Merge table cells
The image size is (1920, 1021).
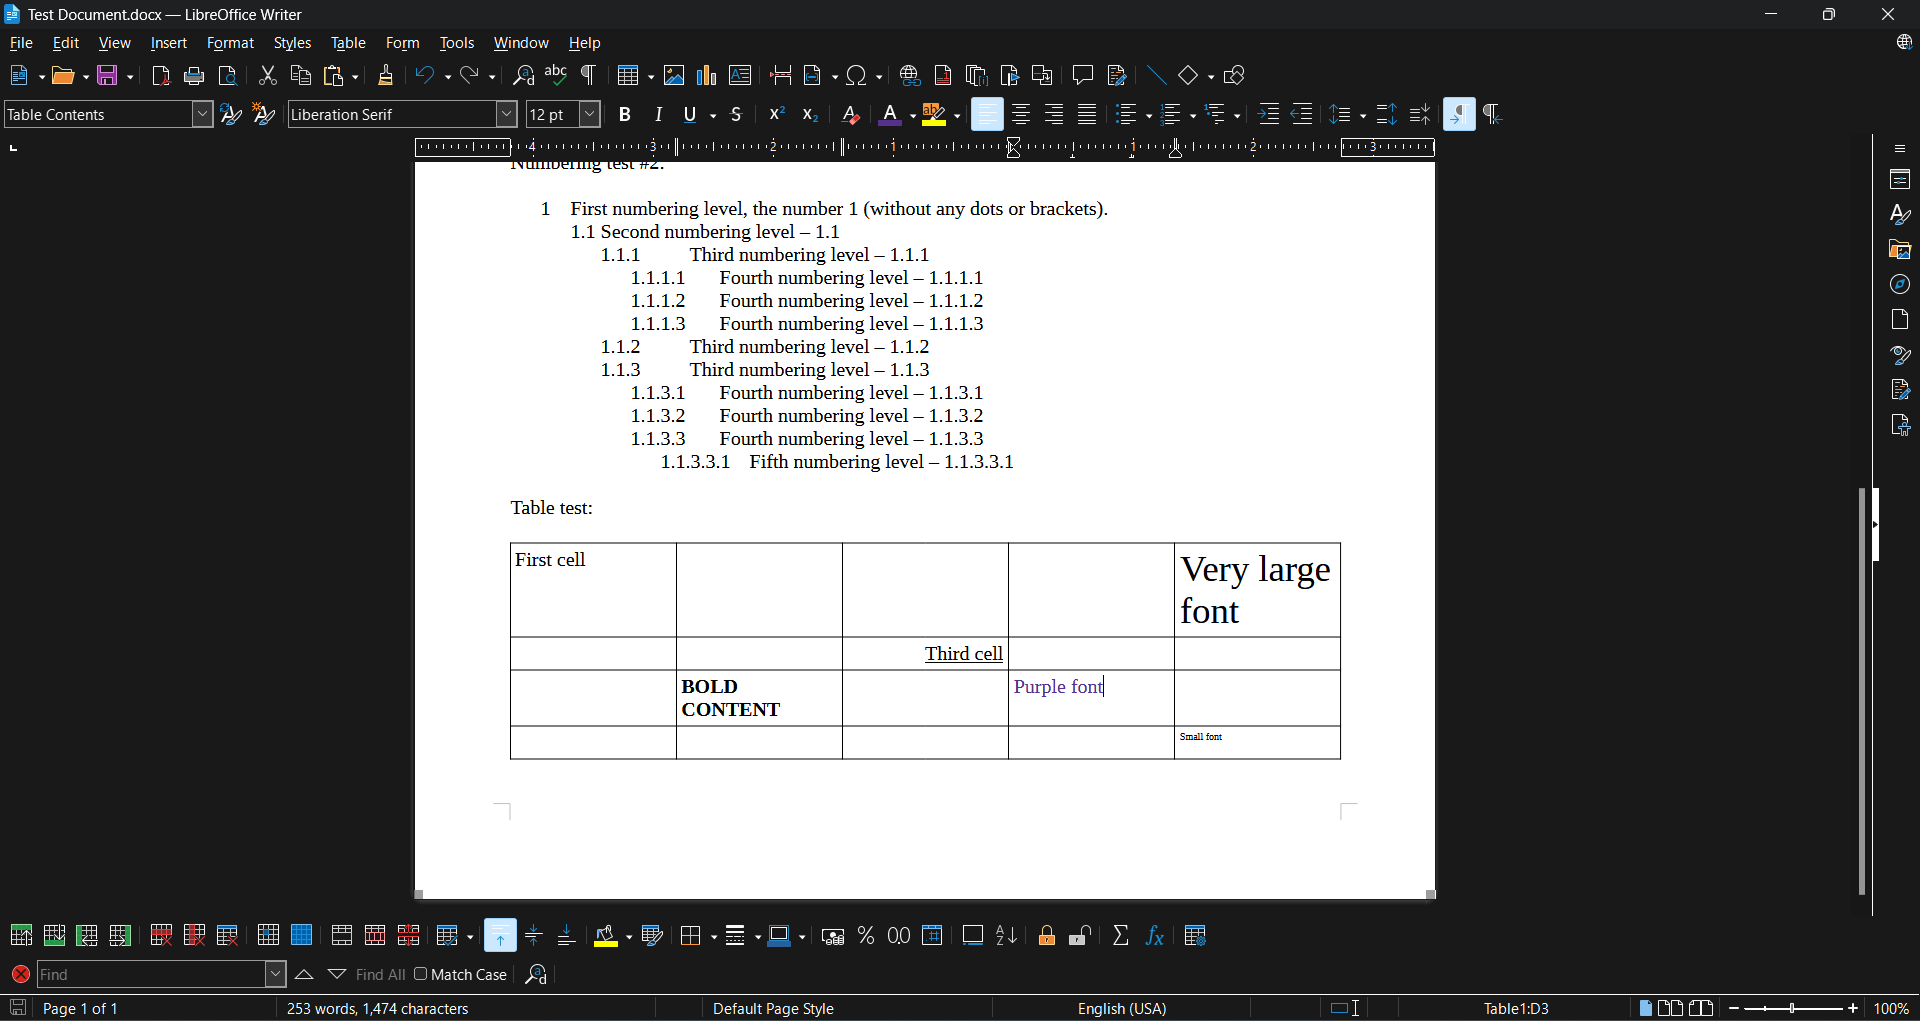point(342,936)
